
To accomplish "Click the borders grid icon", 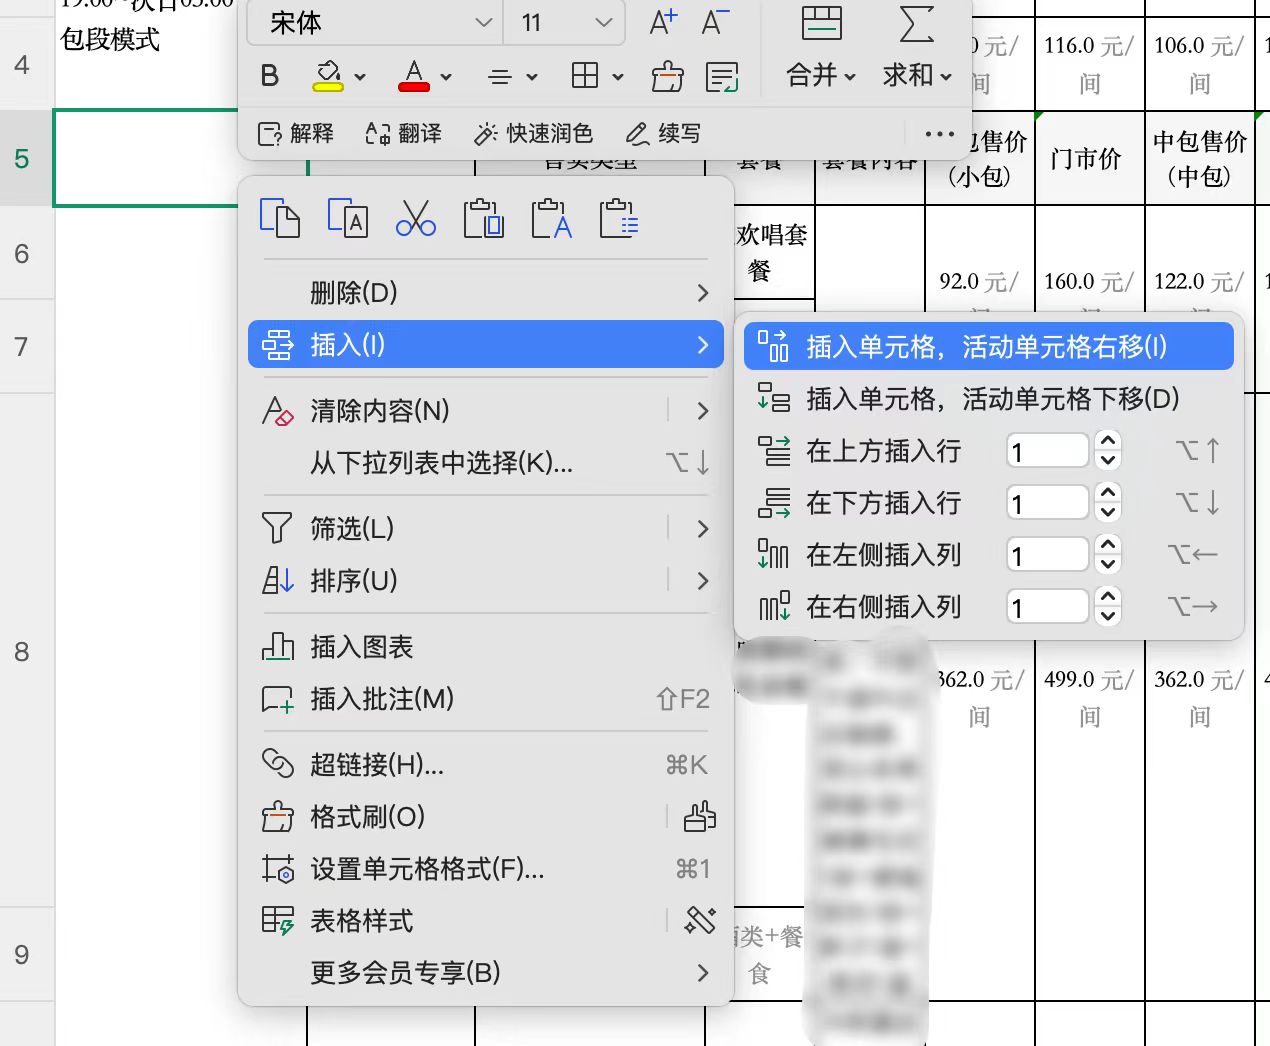I will click(585, 76).
